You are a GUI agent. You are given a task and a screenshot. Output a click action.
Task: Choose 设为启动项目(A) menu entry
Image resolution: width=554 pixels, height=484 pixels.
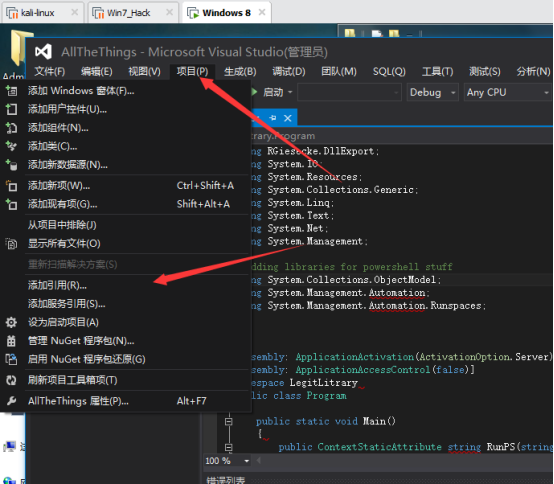pos(125,322)
